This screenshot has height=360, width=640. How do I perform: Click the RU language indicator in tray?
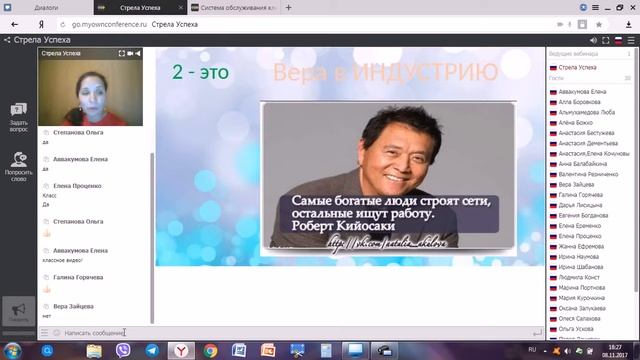pos(532,350)
